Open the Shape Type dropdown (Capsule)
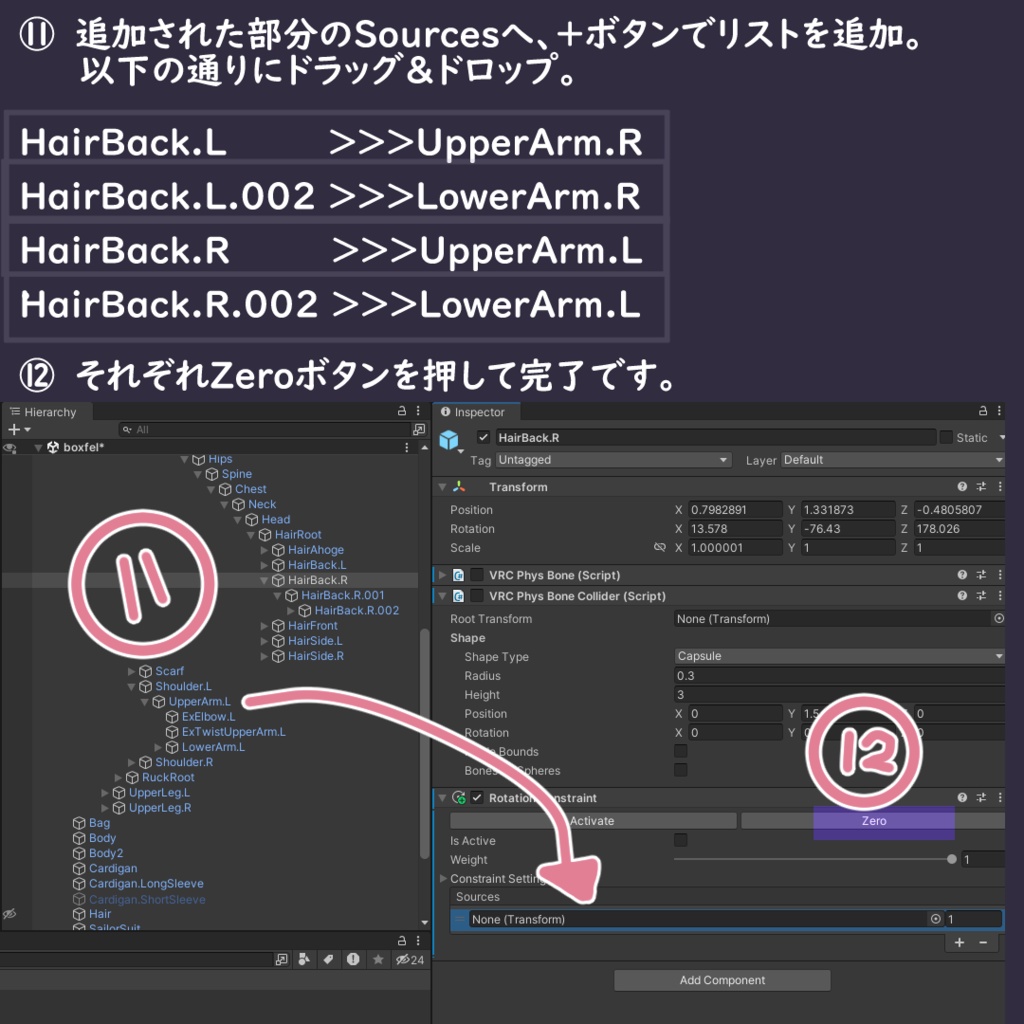The height and width of the screenshot is (1024, 1024). pyautogui.click(x=839, y=656)
